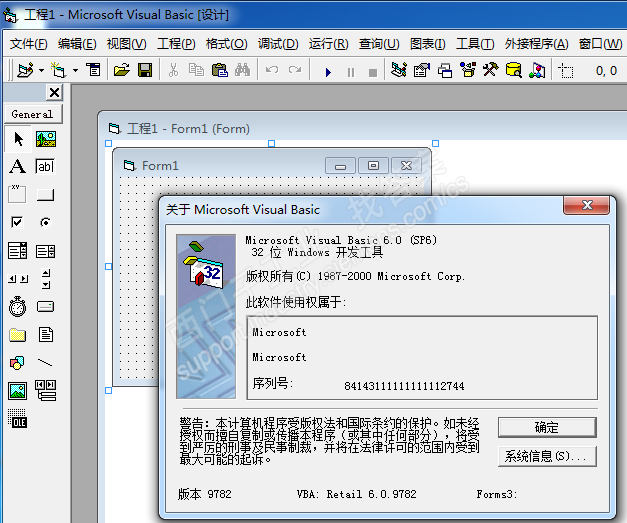Open the 格式(O) menu

point(227,44)
